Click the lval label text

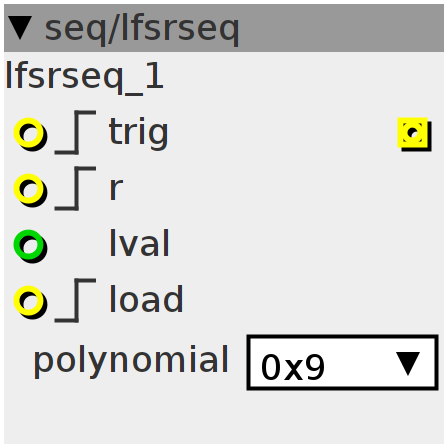coord(139,243)
